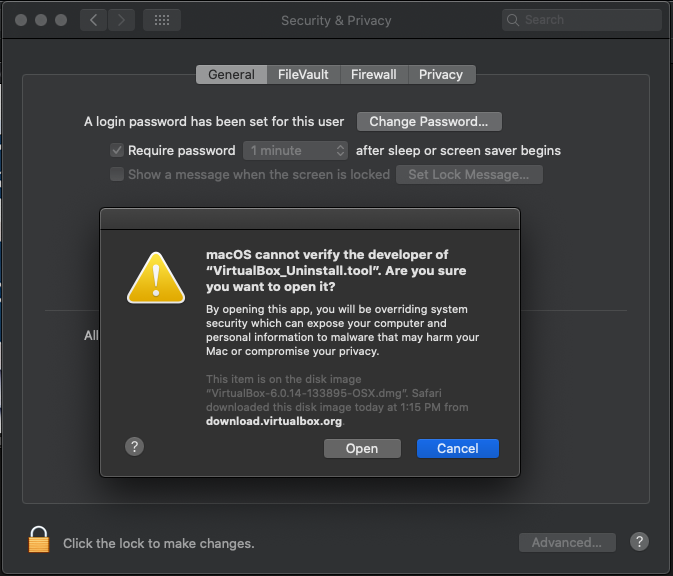The height and width of the screenshot is (576, 673).
Task: Open the Privacy tab
Action: pos(441,75)
